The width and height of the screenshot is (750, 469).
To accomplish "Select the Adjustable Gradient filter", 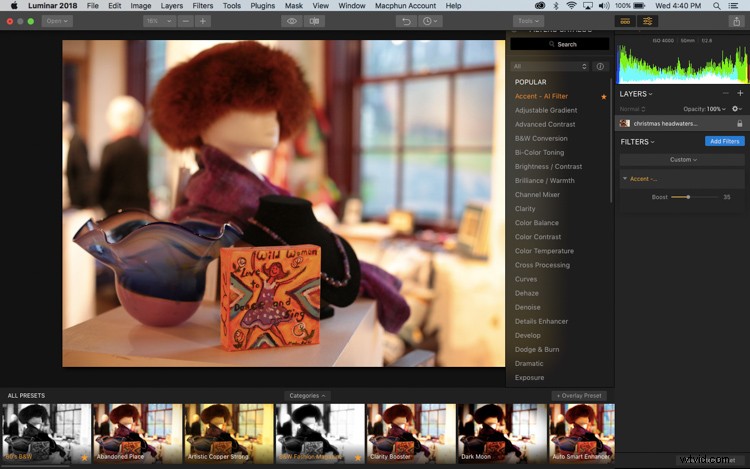I will tap(546, 110).
